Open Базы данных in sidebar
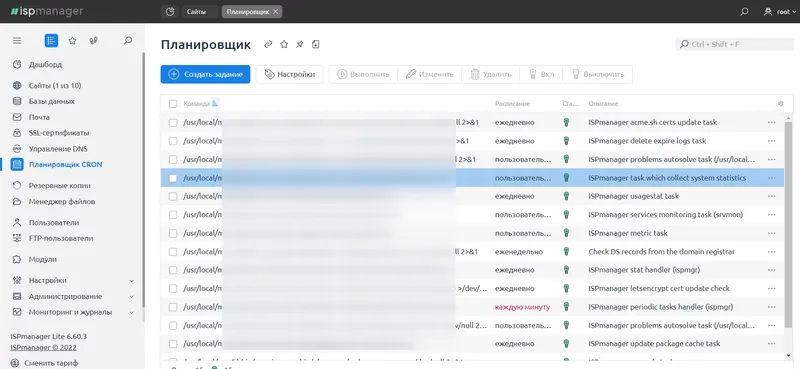 [x=52, y=101]
